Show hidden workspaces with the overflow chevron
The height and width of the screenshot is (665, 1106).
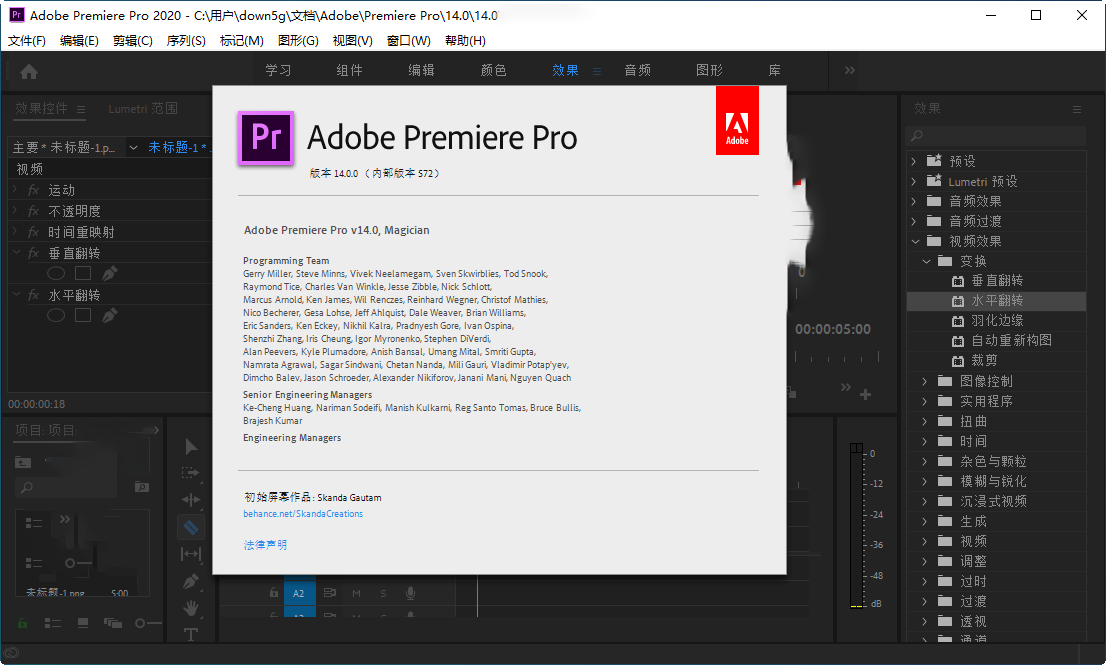pos(849,71)
